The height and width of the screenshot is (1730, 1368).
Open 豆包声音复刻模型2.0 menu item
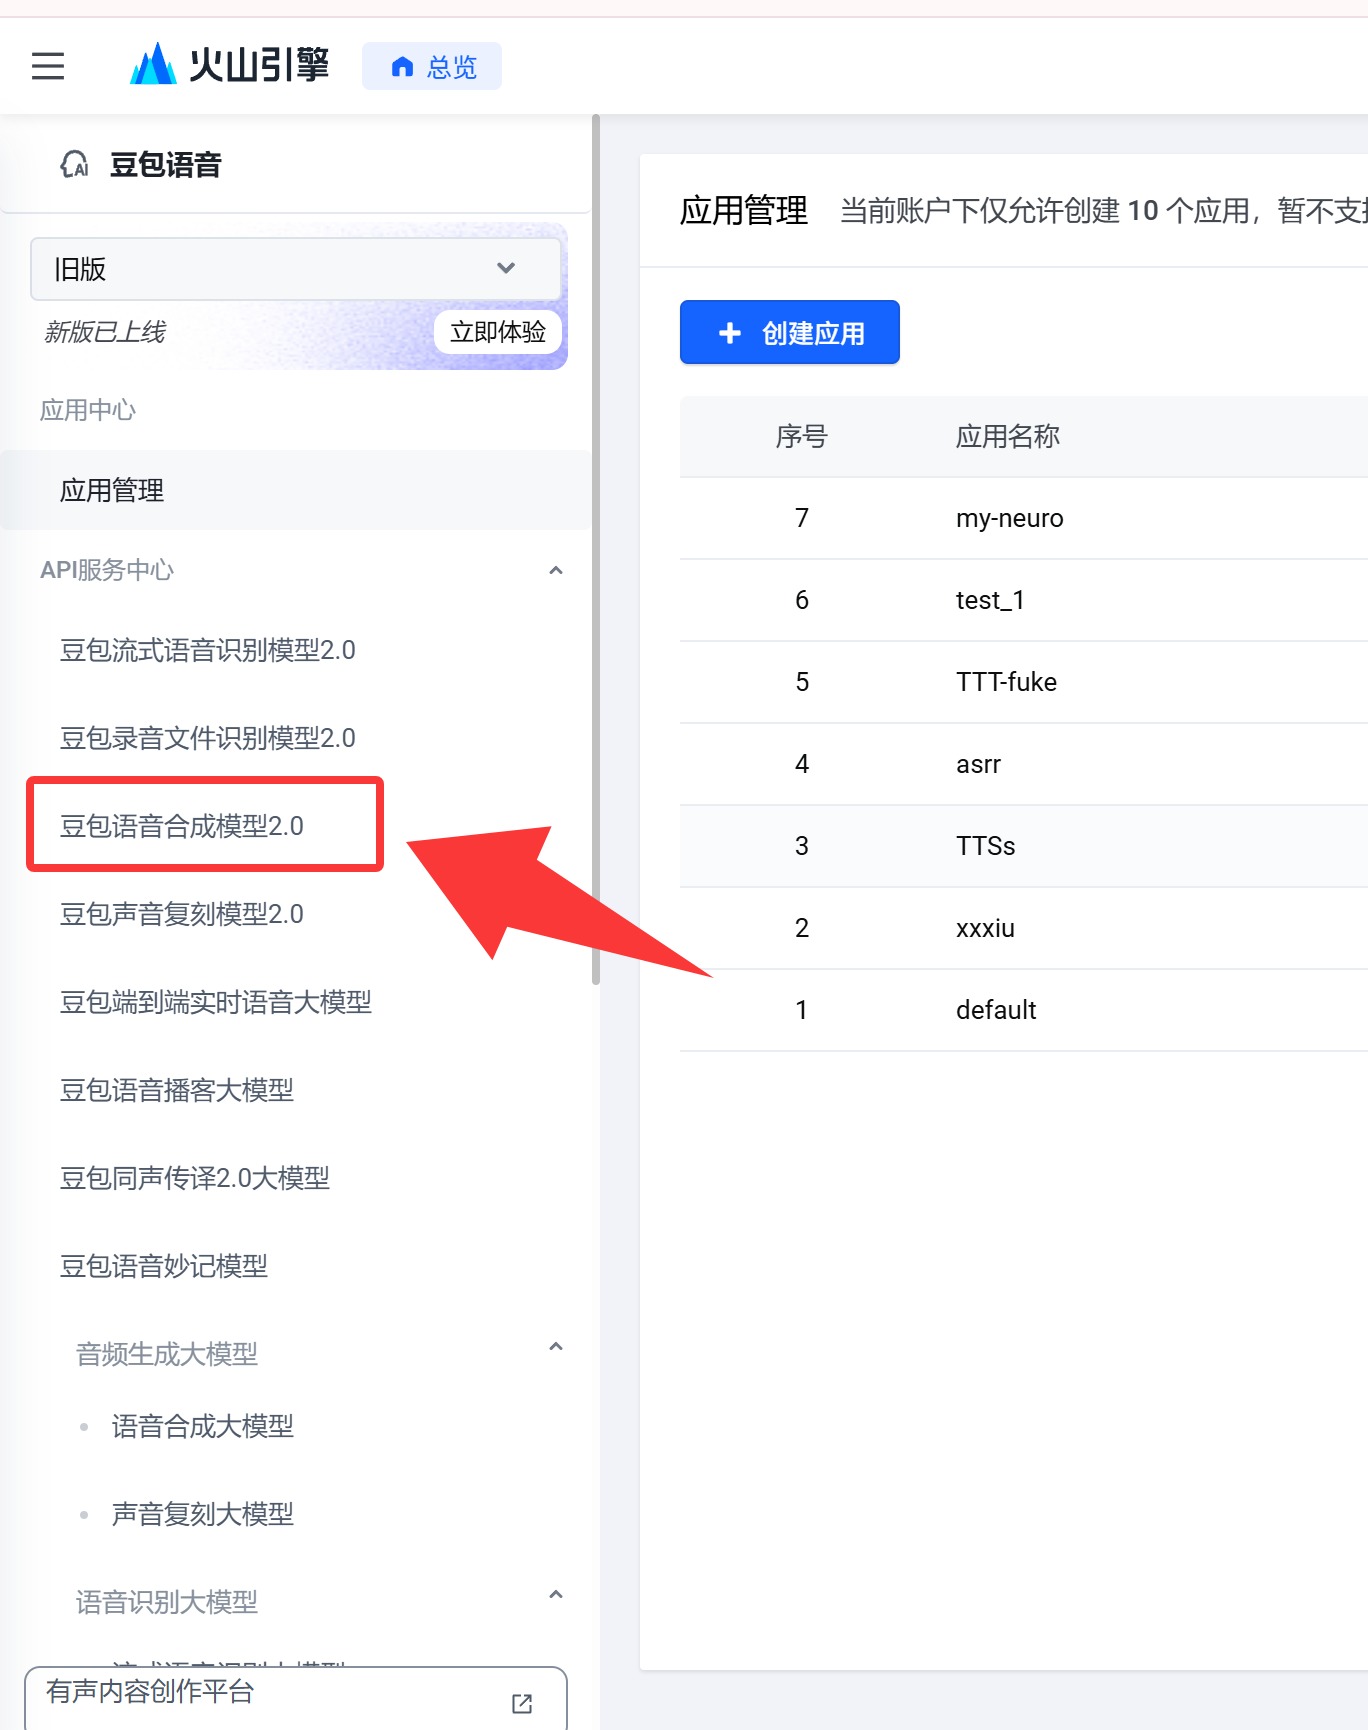[x=182, y=914]
